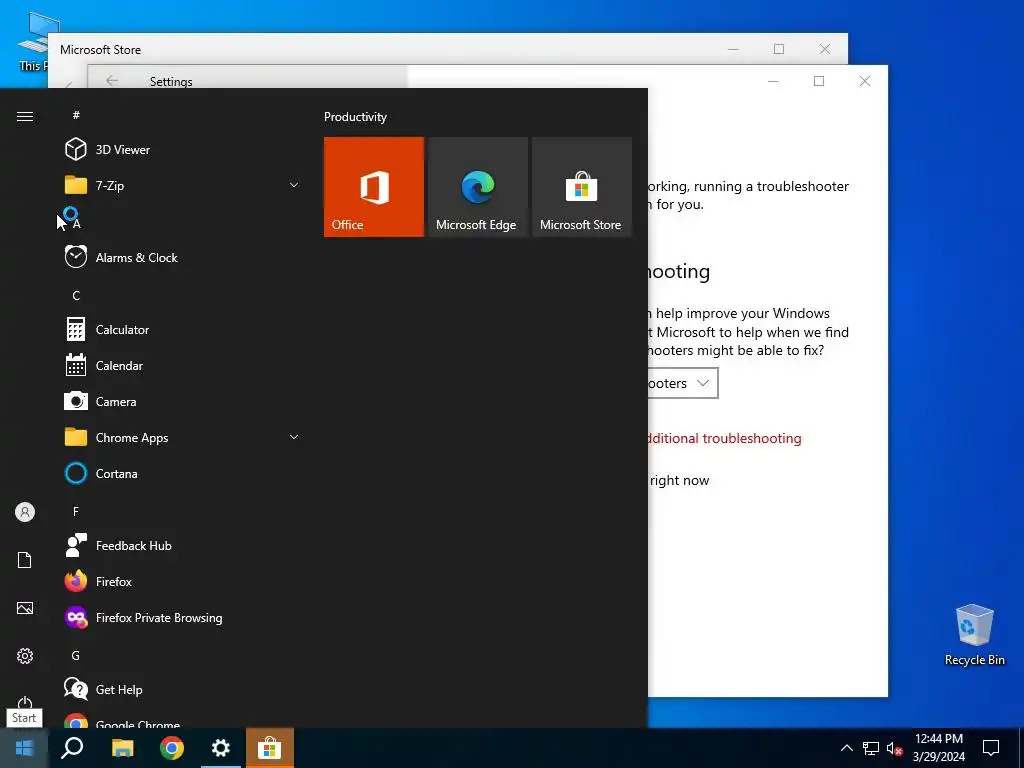Click the letter C section header
This screenshot has width=1024, height=768.
(76, 296)
